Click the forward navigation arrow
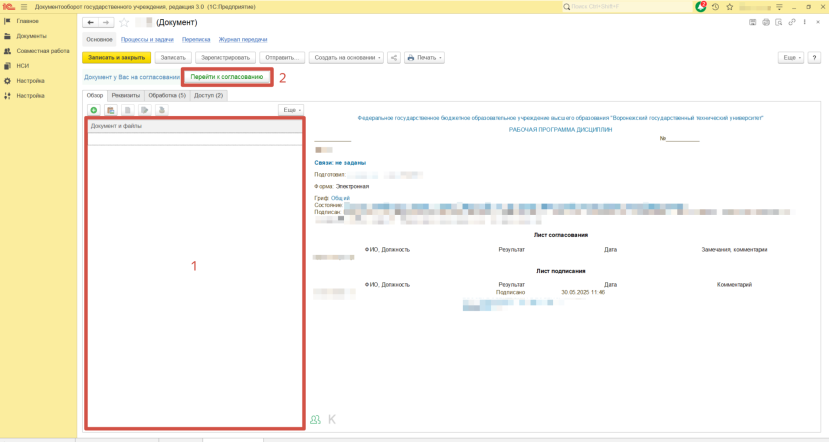This screenshot has width=829, height=442. coord(106,22)
